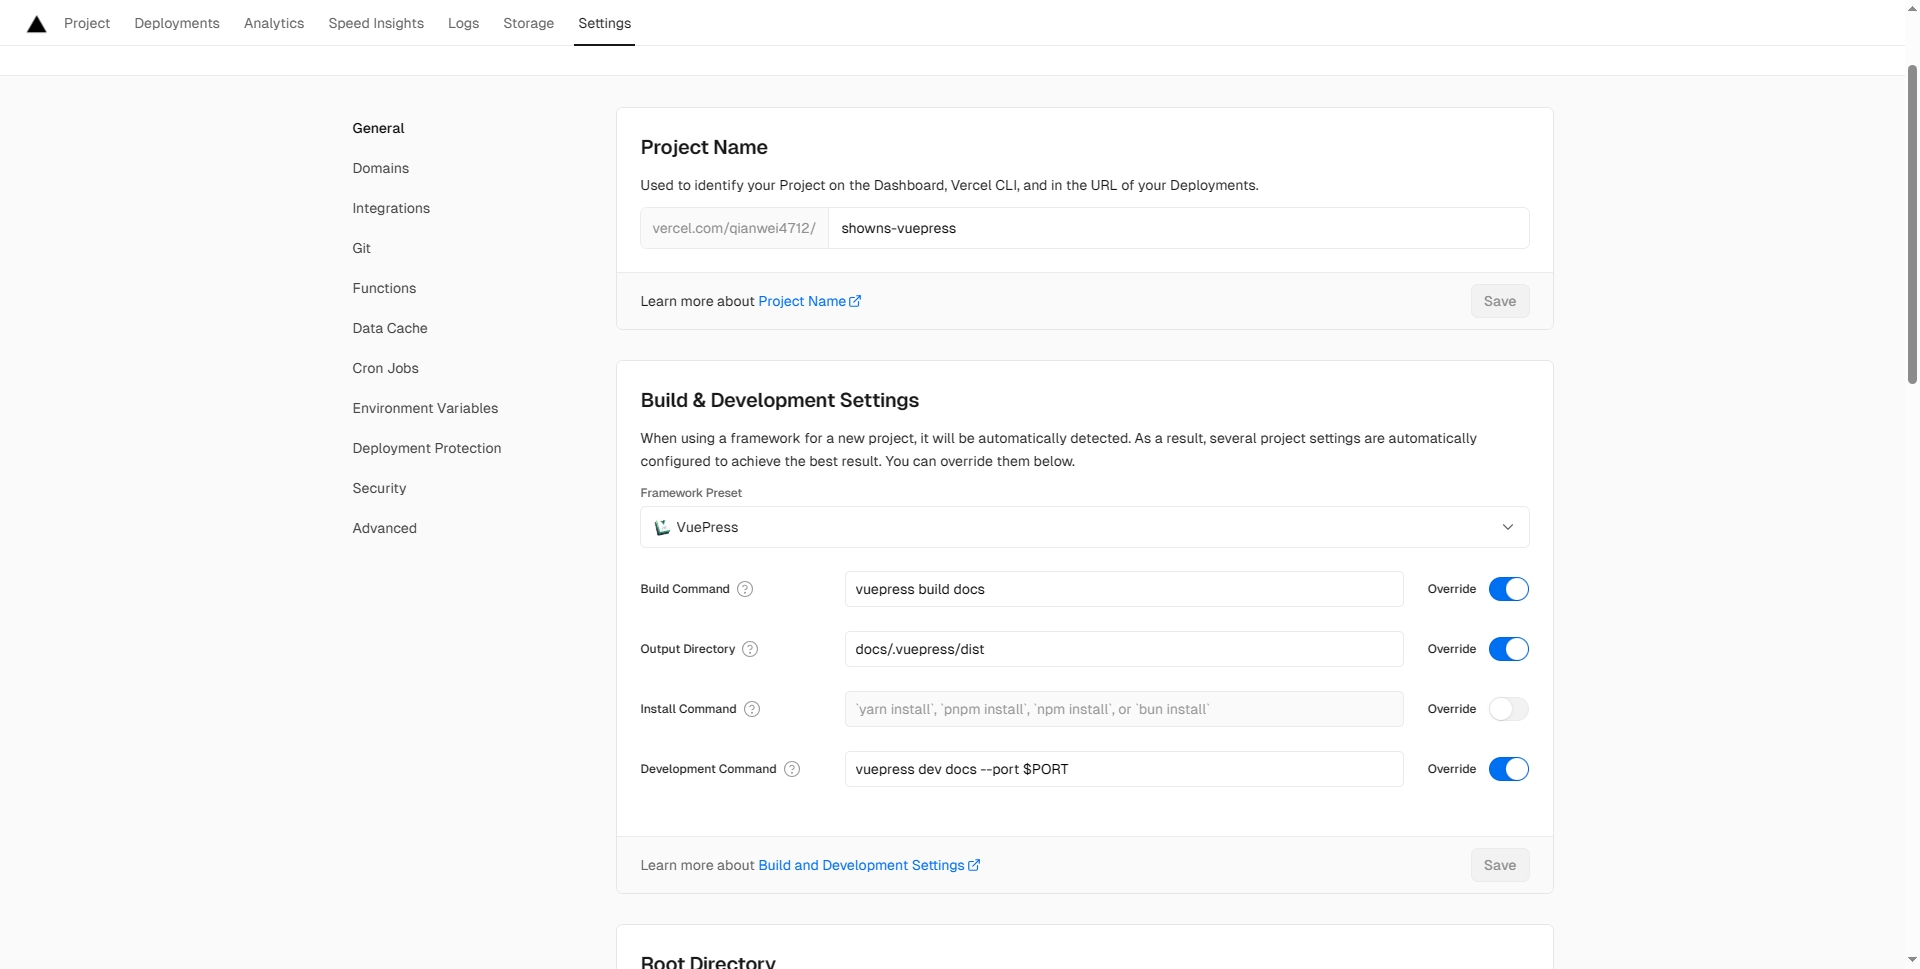Viewport: 1920px width, 969px height.
Task: Toggle Build Command override switch
Action: tap(1508, 589)
